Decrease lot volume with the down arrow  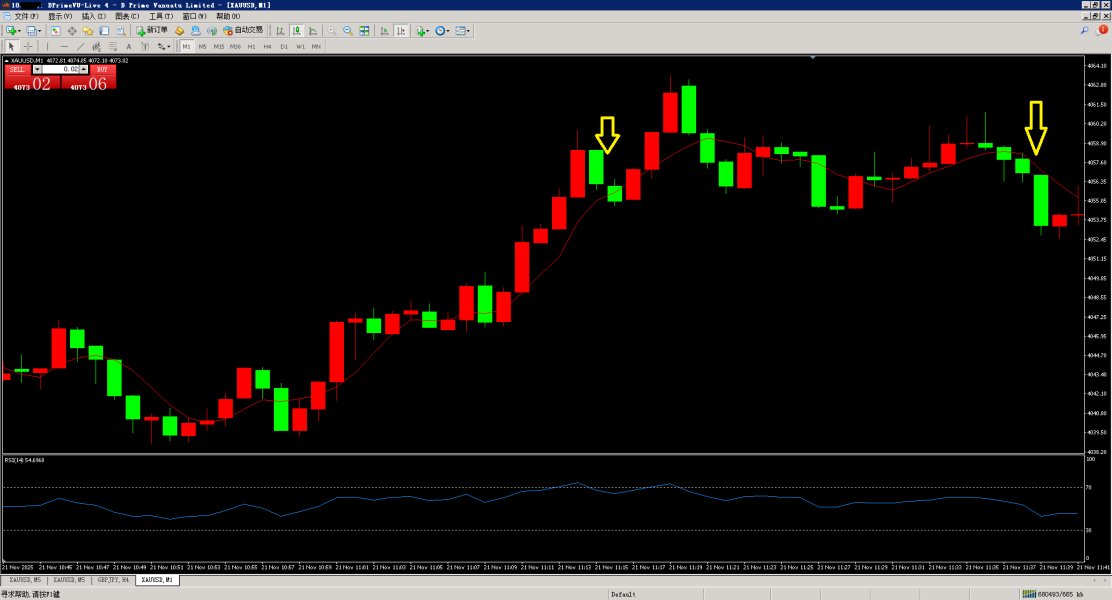pos(37,70)
